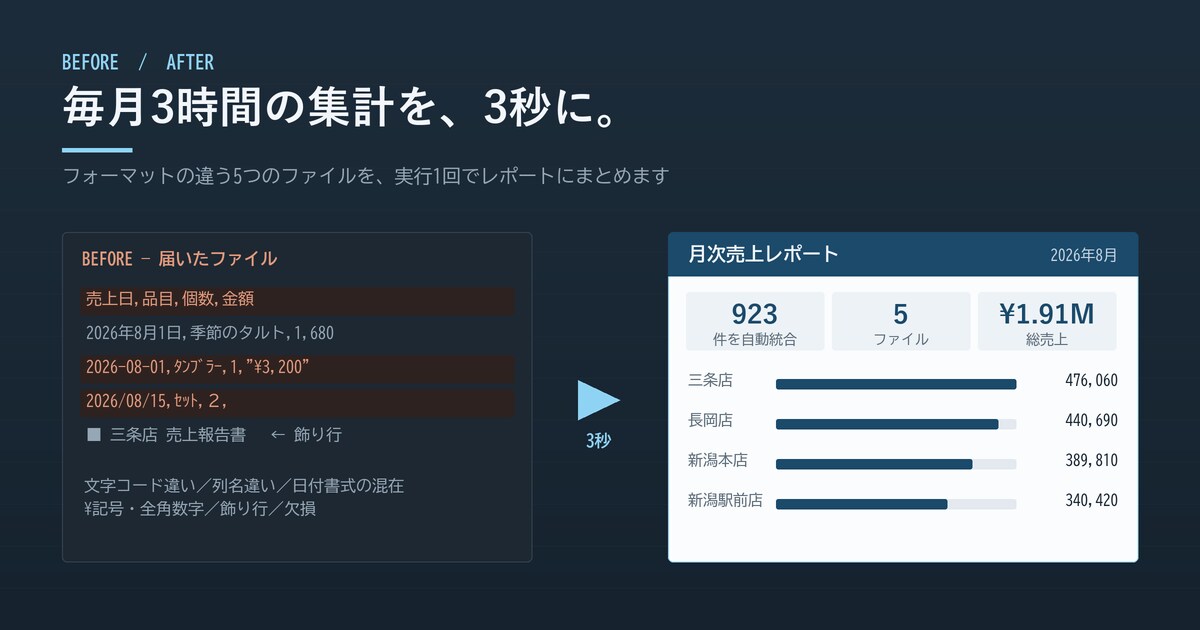Click the value '389,810'
This screenshot has width=1200, height=630.
[1092, 461]
